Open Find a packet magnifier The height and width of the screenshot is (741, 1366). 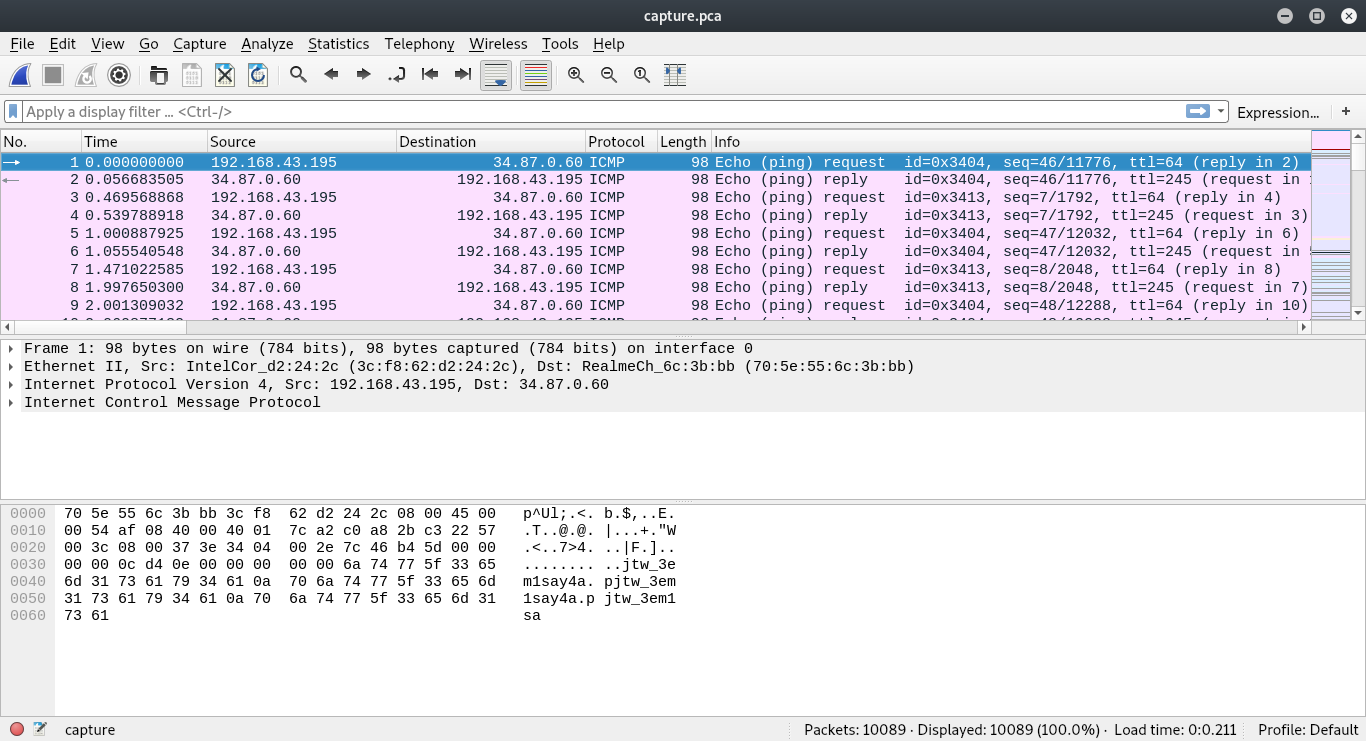pos(298,75)
